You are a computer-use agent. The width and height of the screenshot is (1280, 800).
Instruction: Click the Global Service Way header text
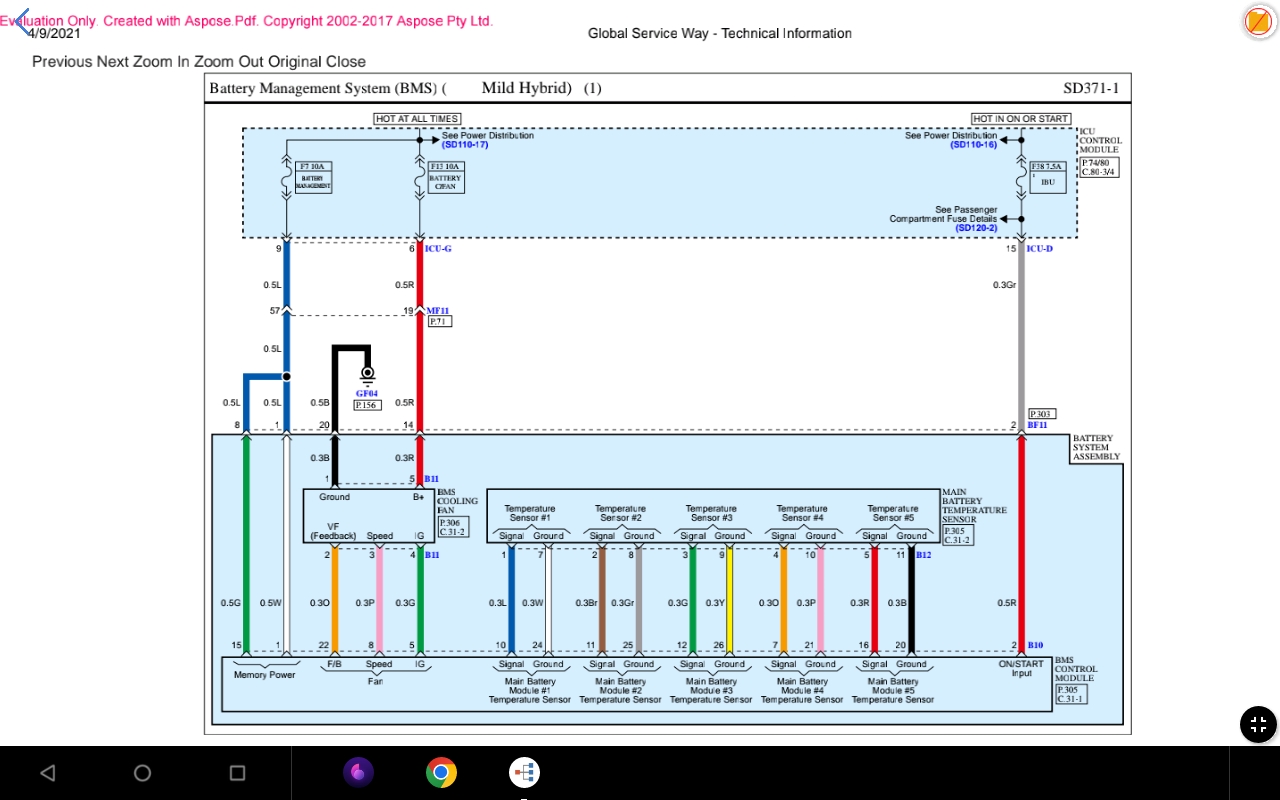tap(720, 33)
